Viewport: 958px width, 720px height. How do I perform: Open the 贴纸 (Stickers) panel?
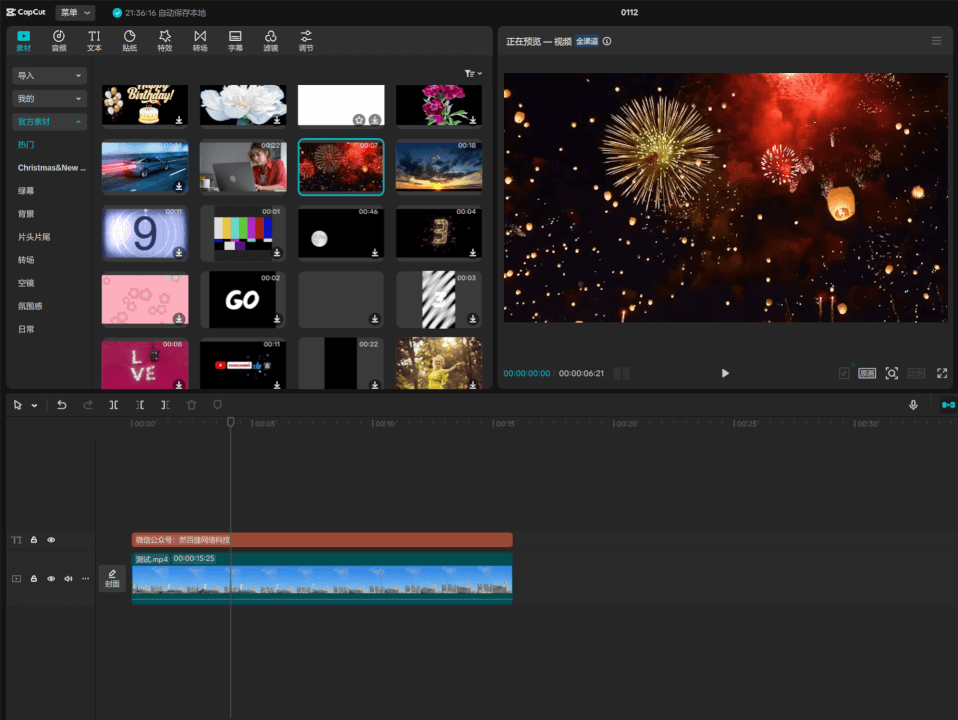click(x=129, y=40)
